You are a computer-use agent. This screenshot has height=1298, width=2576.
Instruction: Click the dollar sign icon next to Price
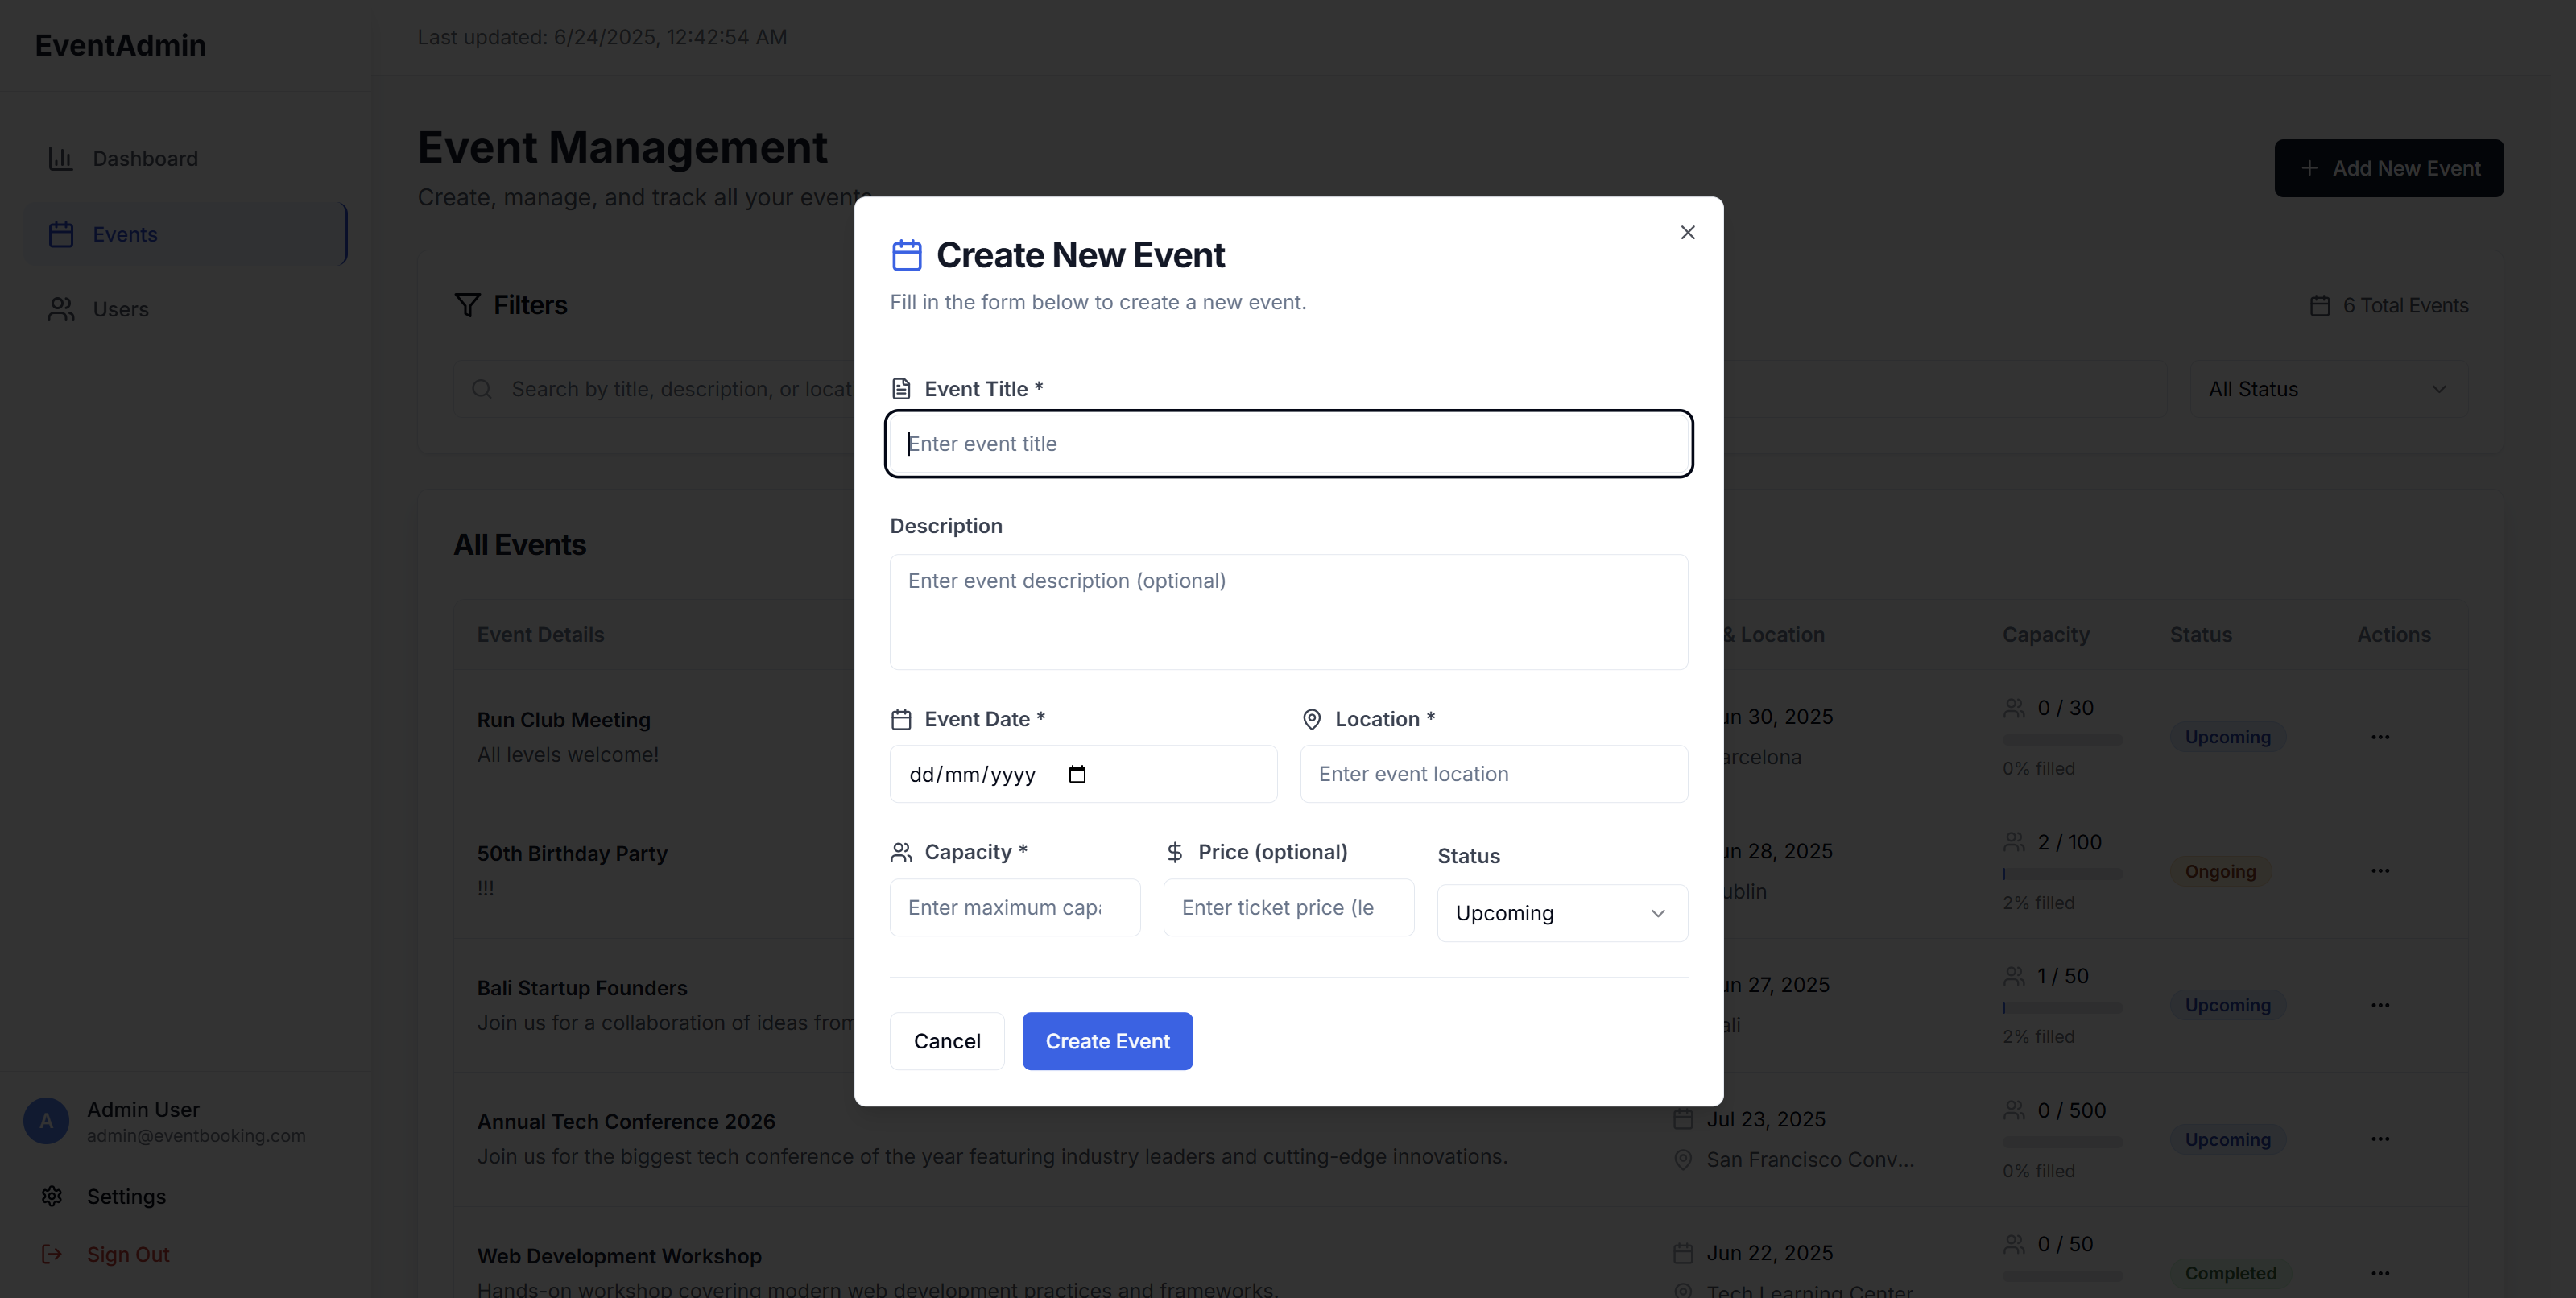click(x=1174, y=851)
